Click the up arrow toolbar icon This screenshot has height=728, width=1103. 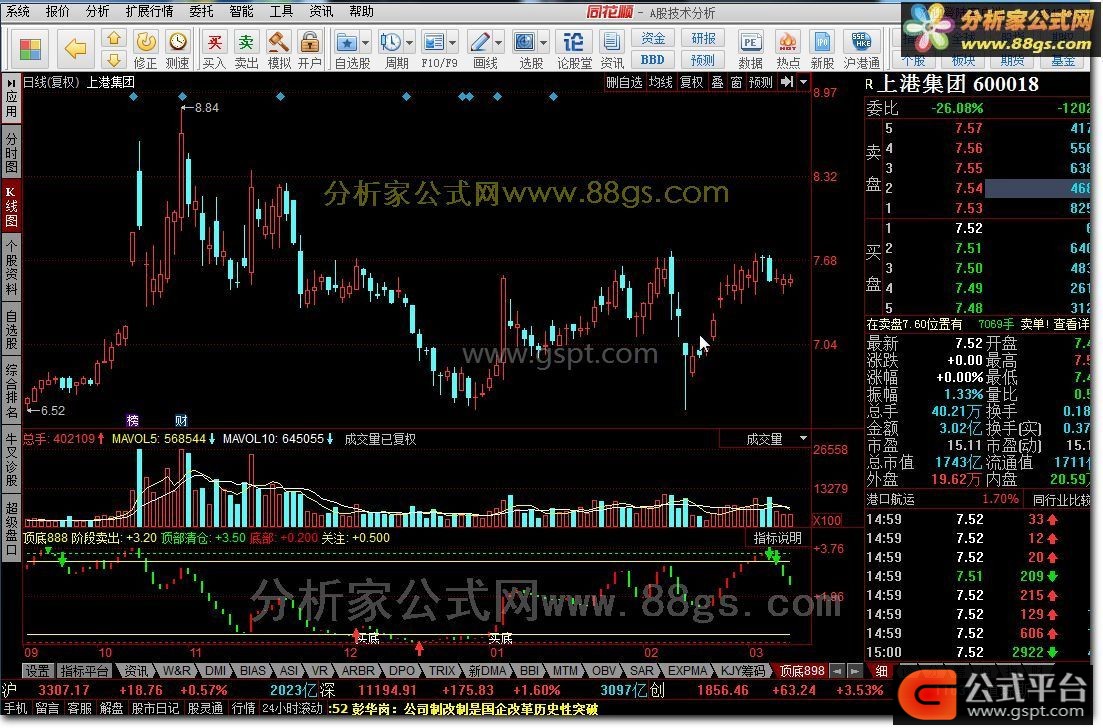click(114, 37)
